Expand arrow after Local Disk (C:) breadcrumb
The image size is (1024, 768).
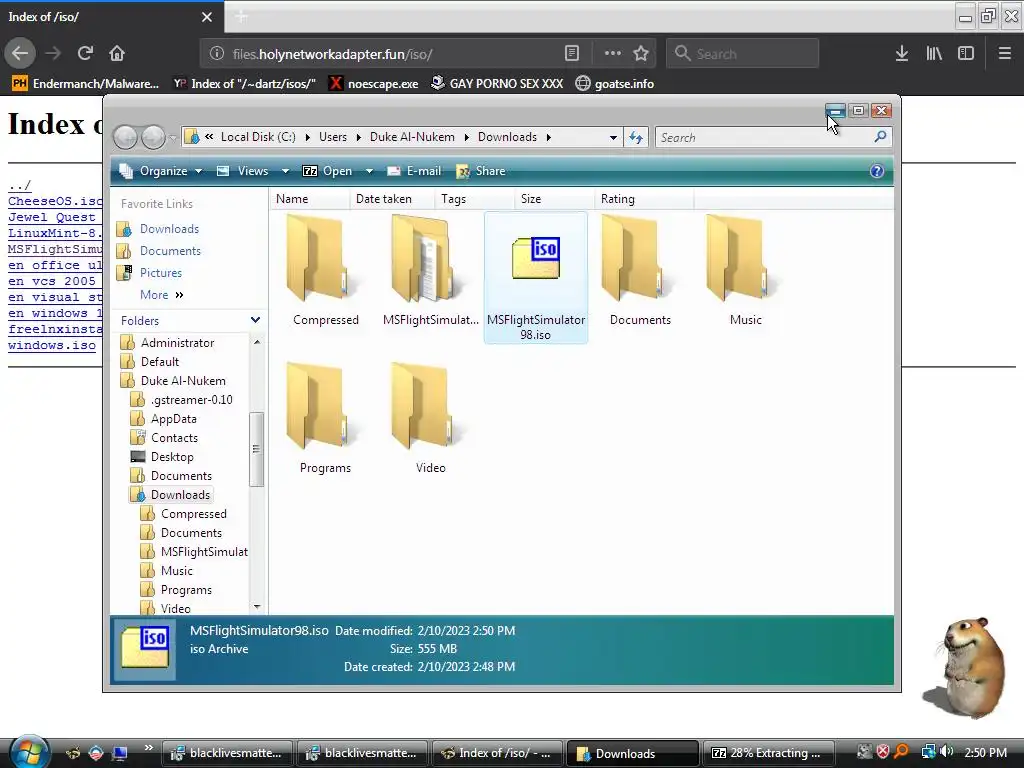click(308, 137)
